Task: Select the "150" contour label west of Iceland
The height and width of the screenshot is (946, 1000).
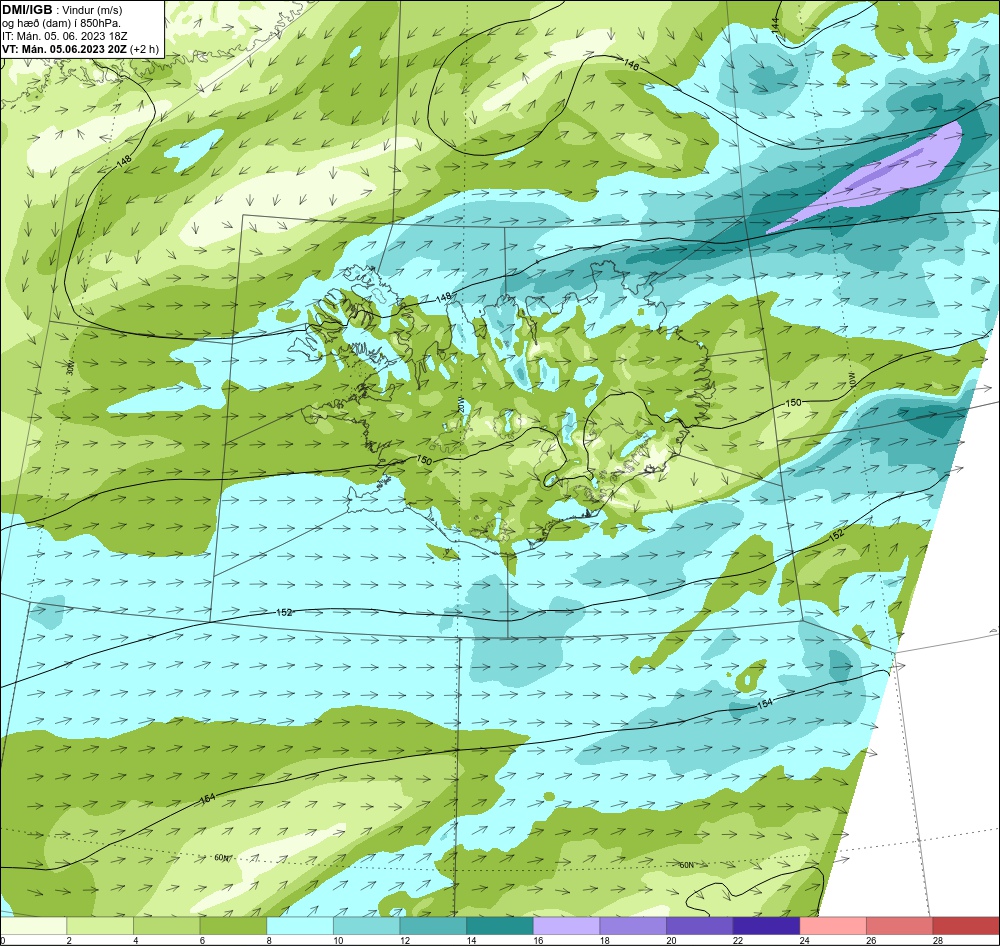Action: pyautogui.click(x=424, y=460)
